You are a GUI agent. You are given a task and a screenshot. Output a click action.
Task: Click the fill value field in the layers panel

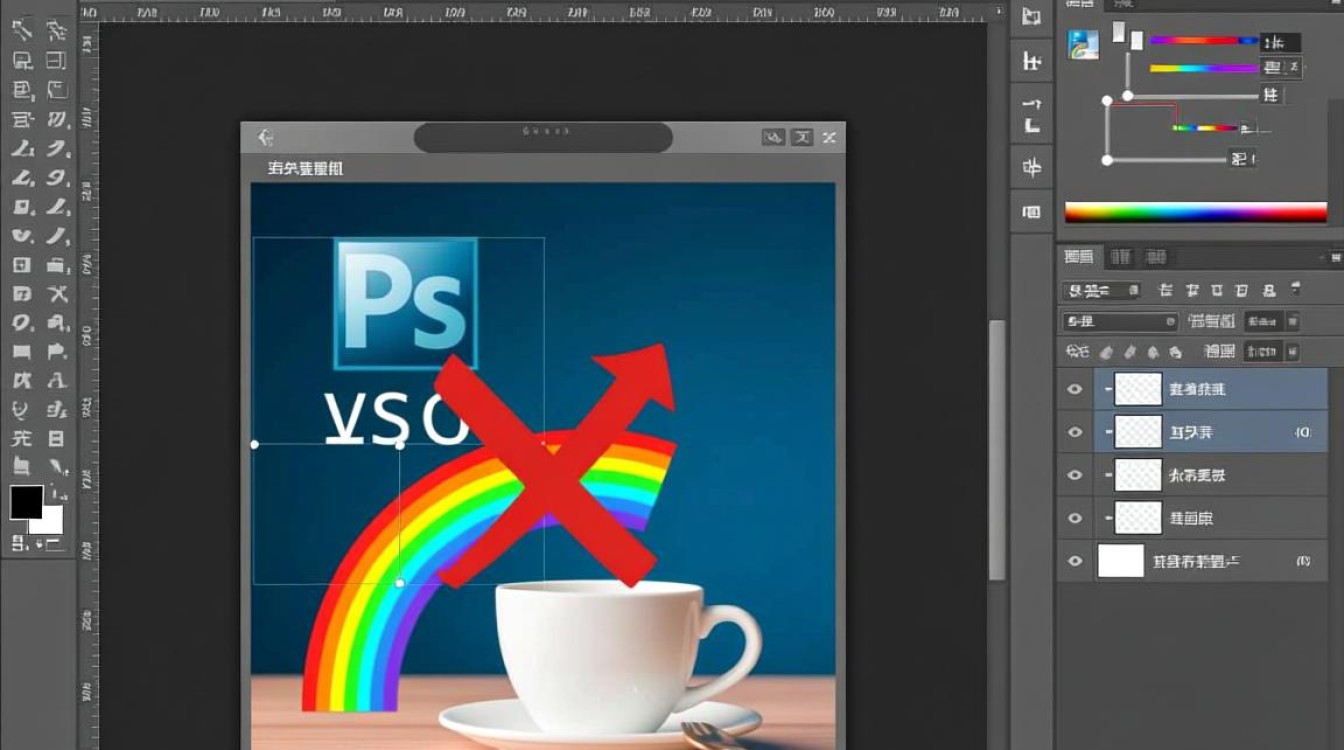point(1263,352)
